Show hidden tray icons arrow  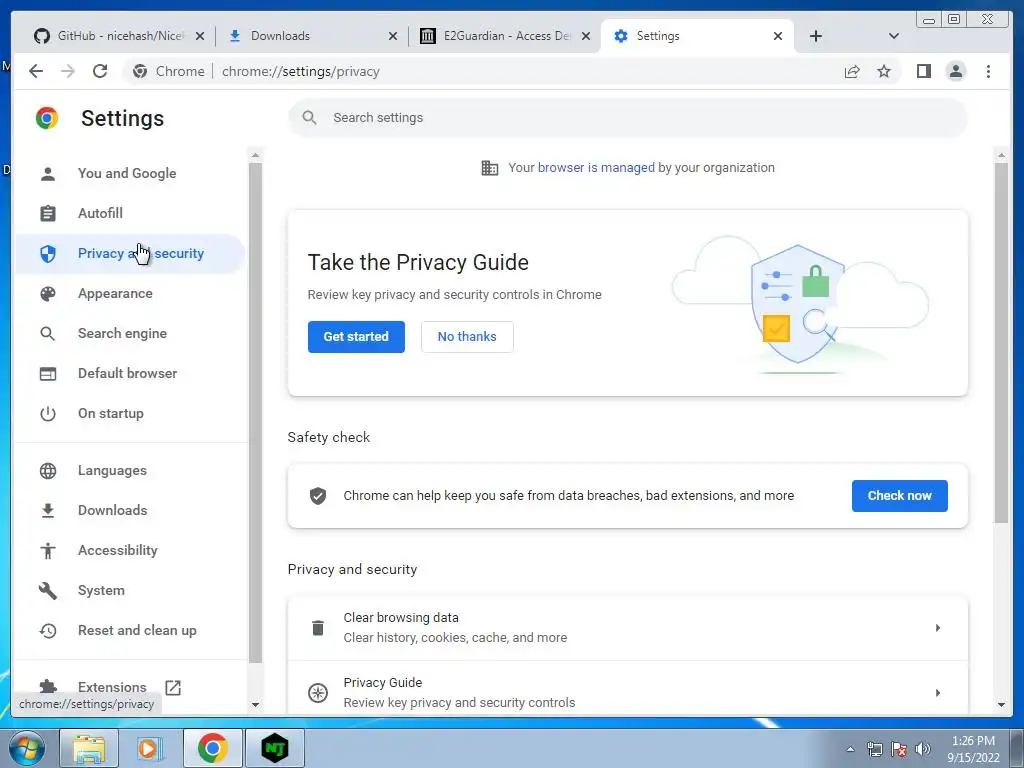tap(850, 749)
